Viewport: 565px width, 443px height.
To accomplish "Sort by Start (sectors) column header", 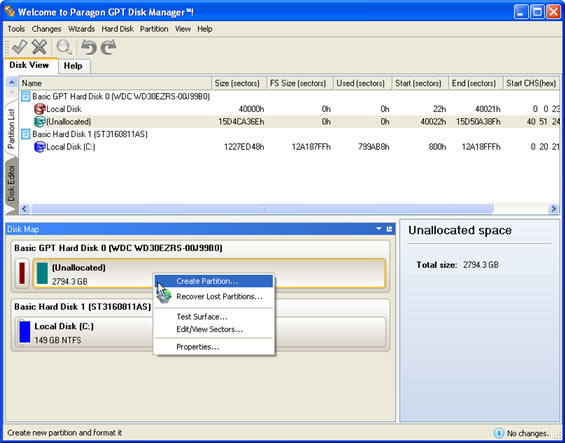I will (x=421, y=83).
